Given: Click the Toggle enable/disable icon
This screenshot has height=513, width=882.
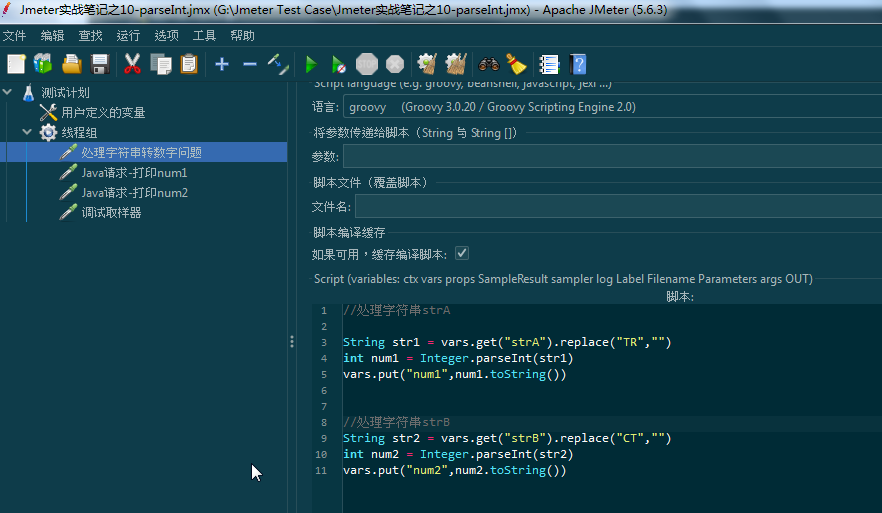Looking at the screenshot, I should 278,64.
